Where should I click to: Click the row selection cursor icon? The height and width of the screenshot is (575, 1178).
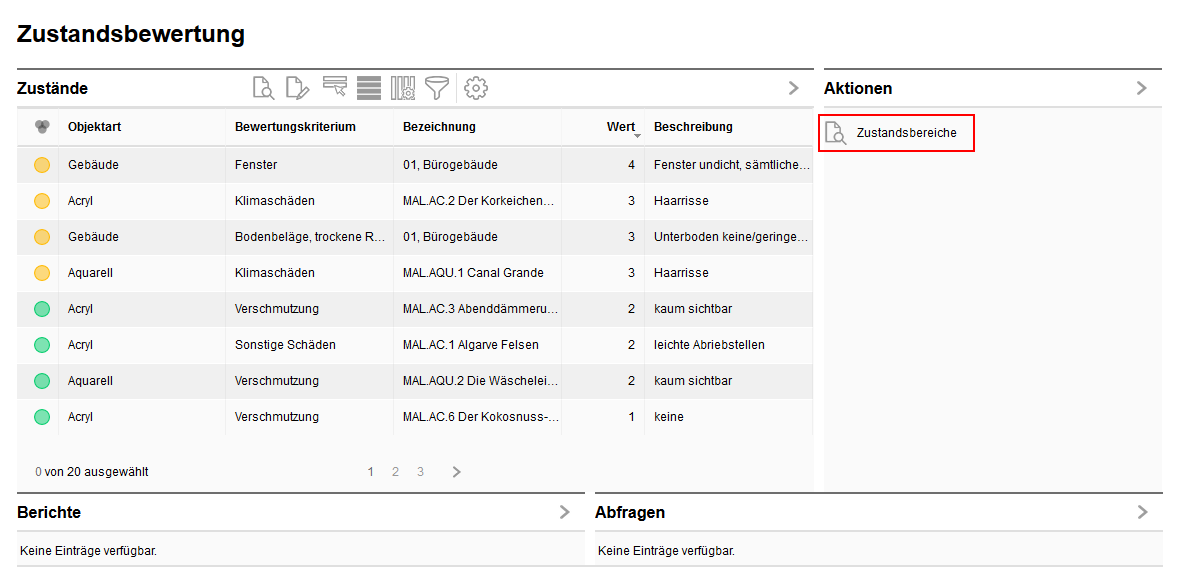[334, 88]
